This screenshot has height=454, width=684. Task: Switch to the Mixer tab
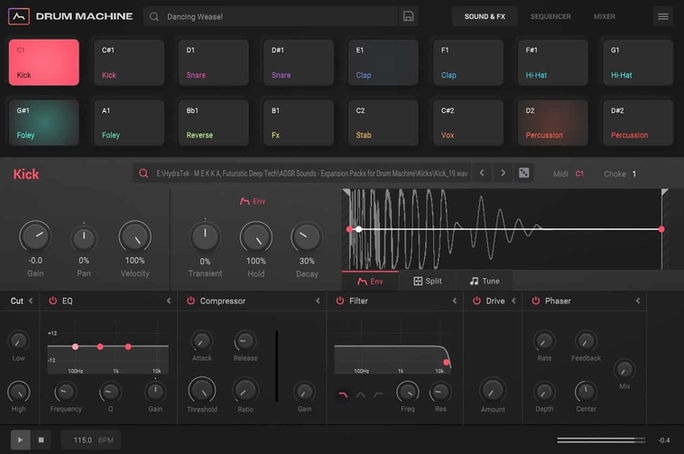[x=604, y=17]
